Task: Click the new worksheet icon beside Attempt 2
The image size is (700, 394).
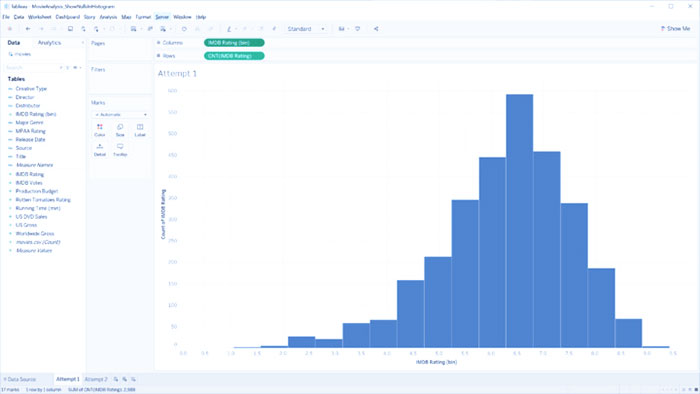Action: point(116,379)
